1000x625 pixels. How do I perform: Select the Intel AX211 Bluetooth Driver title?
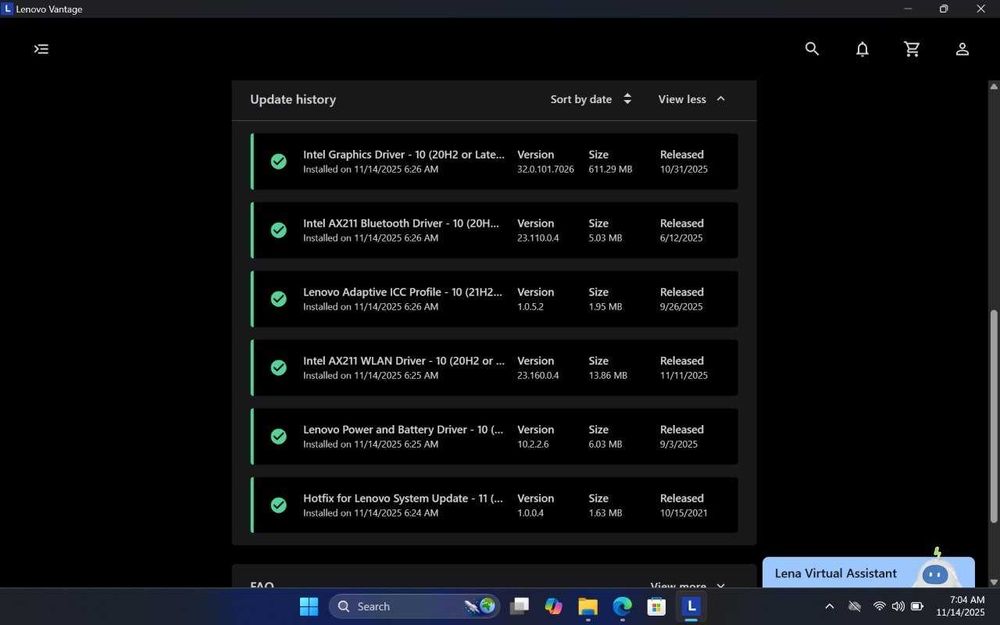coord(401,223)
